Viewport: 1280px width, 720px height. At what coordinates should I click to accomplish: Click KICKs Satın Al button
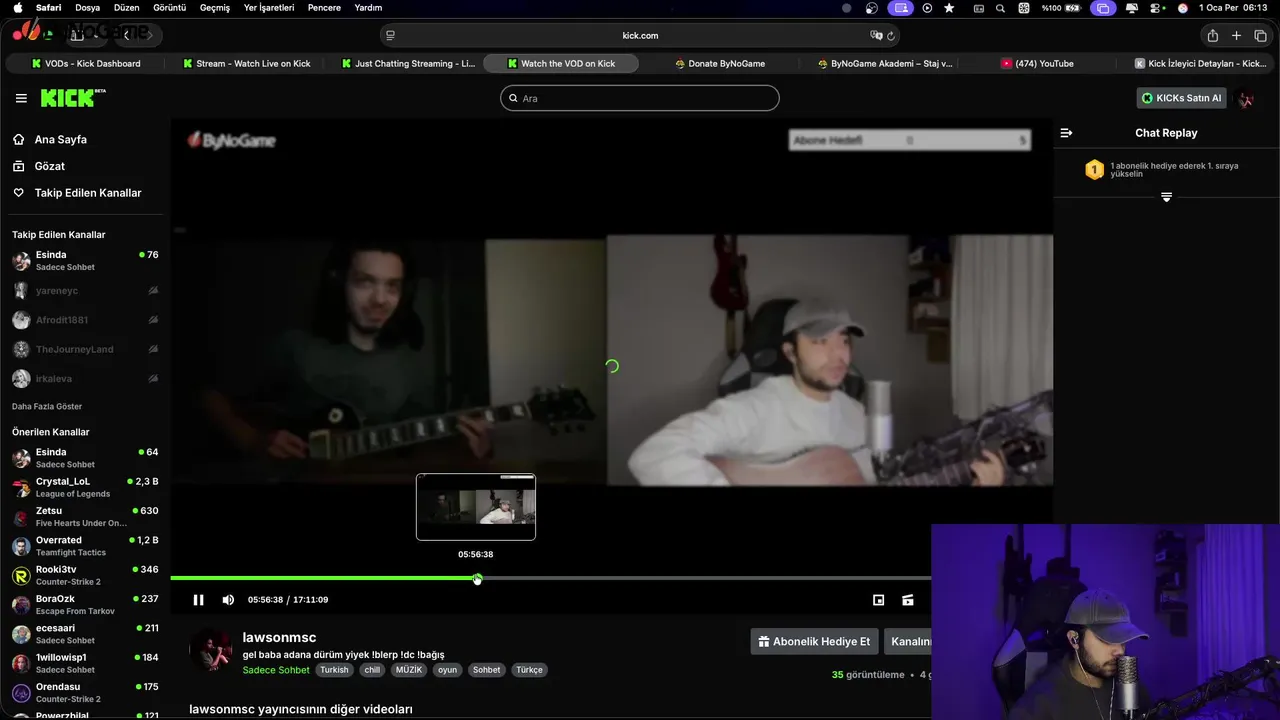pos(1181,98)
